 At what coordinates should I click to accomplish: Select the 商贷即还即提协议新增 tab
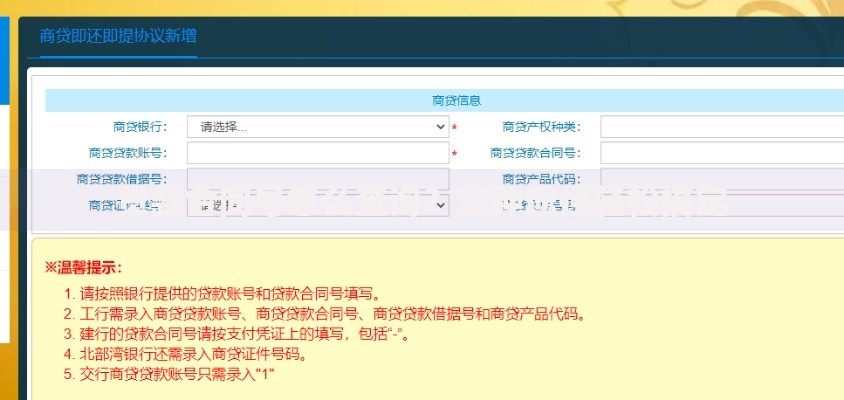coord(118,36)
